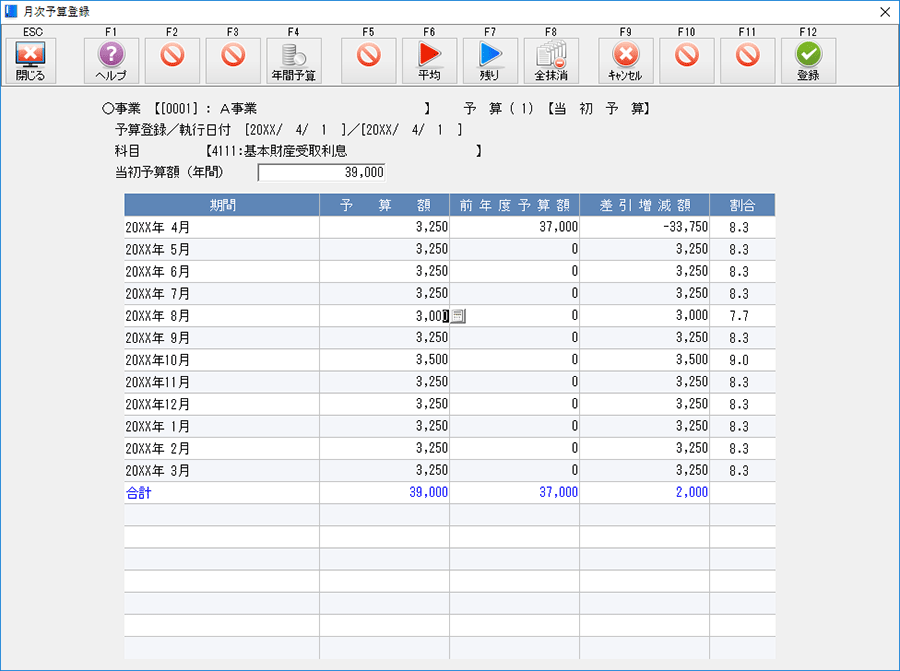Click the 予算額 cell for 2月
The width and height of the screenshot is (900, 671).
385,448
